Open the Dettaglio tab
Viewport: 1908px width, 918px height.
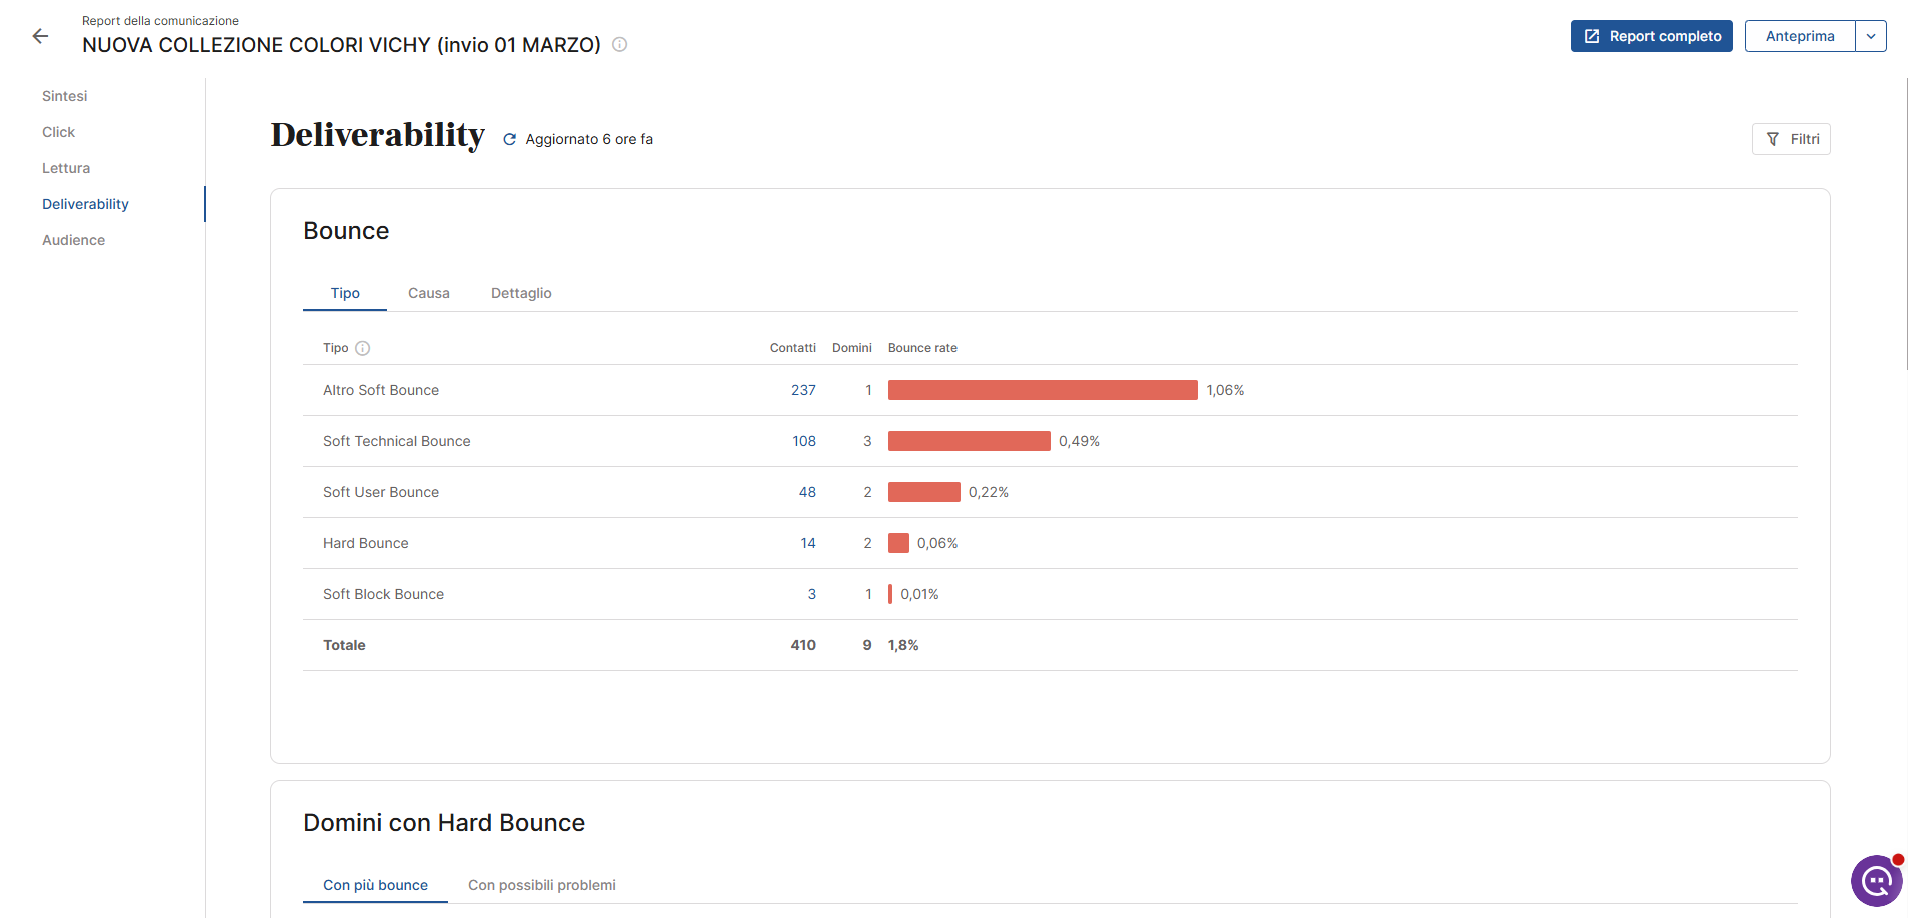(x=521, y=293)
